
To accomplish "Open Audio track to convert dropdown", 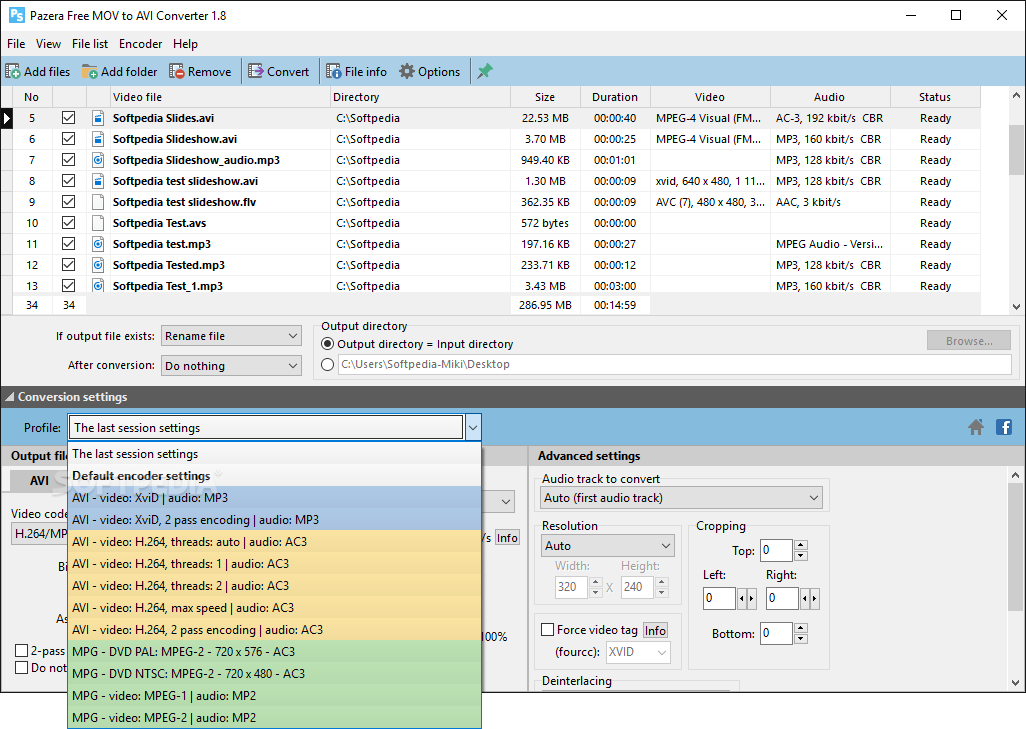I will tap(681, 498).
